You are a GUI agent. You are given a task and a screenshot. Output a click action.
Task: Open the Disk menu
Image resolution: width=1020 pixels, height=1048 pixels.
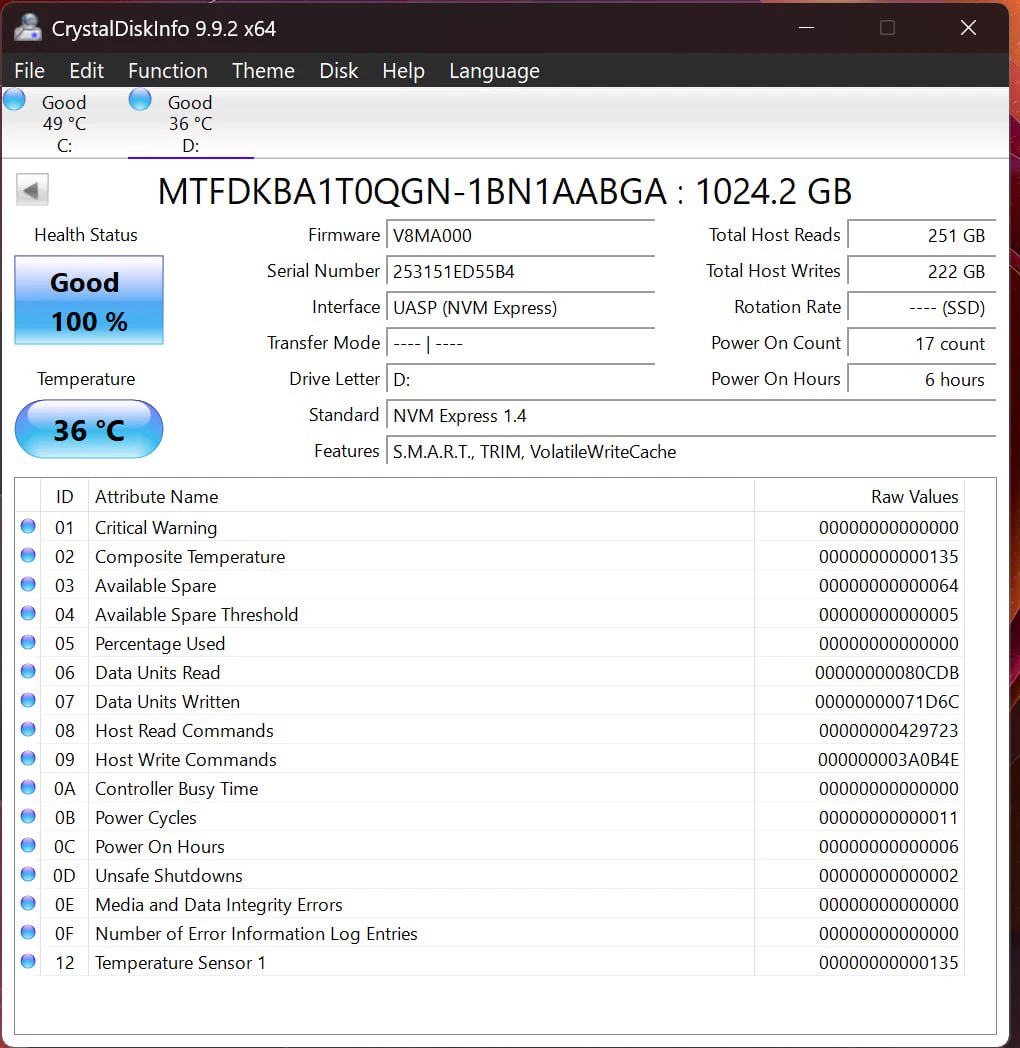[x=338, y=70]
